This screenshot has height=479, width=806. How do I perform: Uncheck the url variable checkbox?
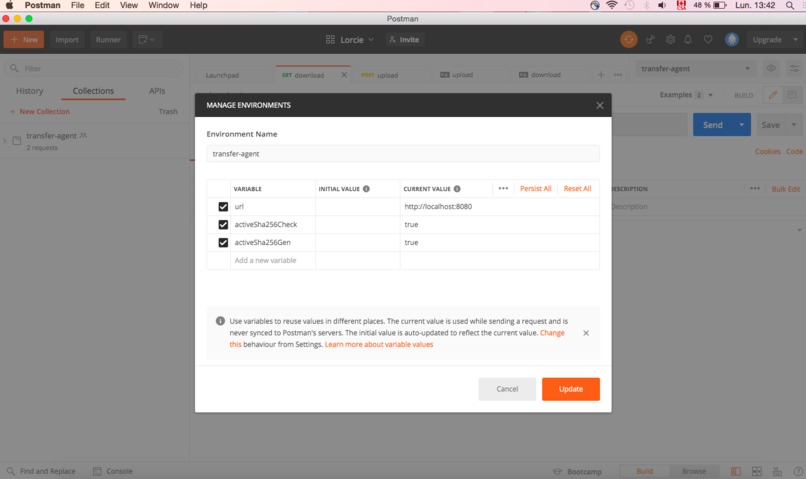click(223, 207)
